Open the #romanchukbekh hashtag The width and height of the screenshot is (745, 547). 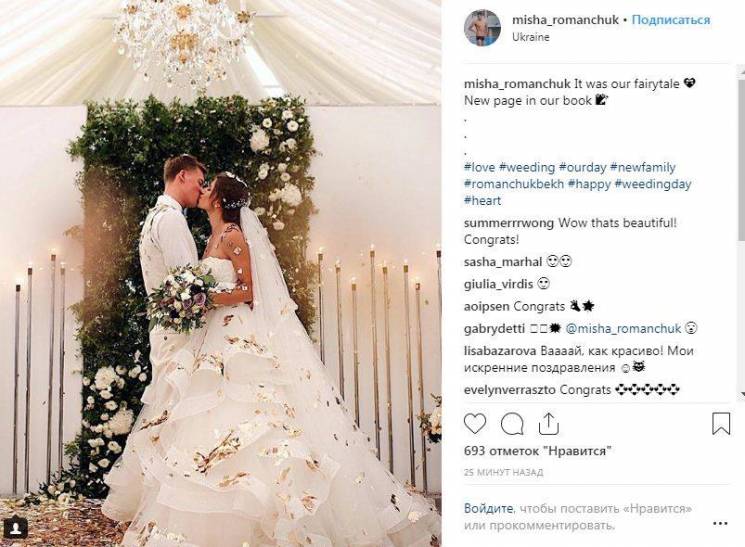click(x=514, y=184)
